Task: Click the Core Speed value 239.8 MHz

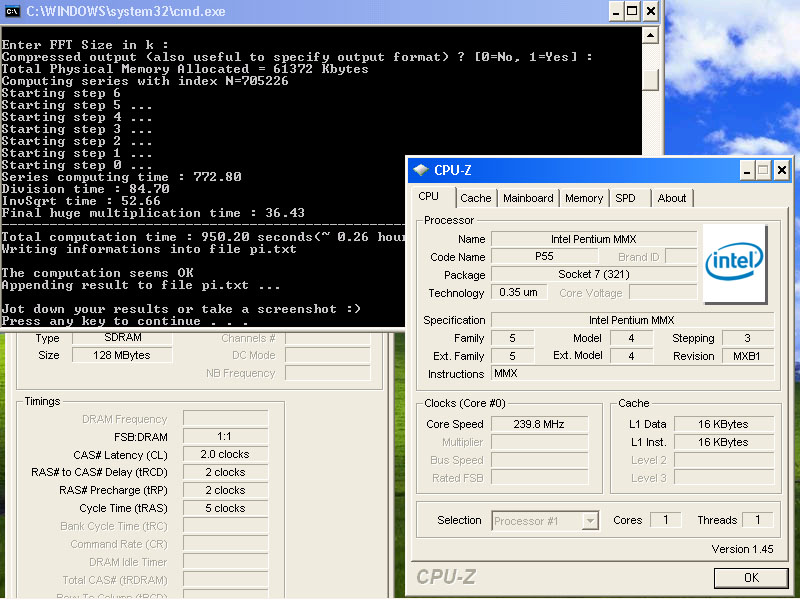Action: (x=539, y=424)
